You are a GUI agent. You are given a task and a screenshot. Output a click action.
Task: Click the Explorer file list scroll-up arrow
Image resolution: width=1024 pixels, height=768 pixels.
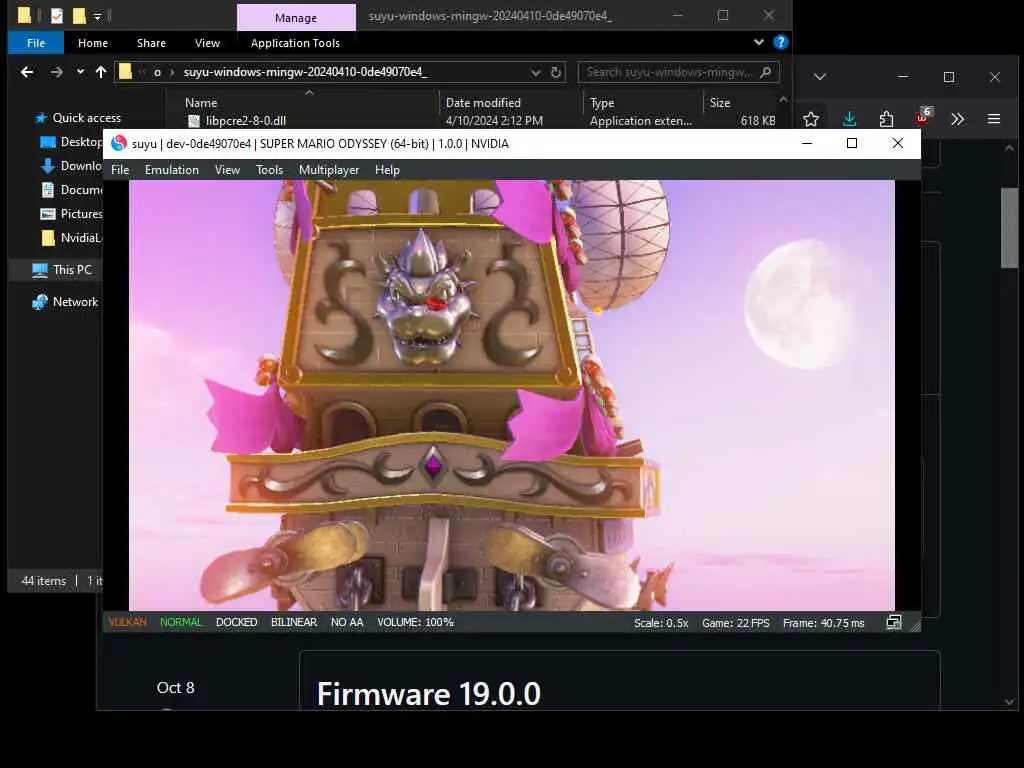[x=783, y=99]
